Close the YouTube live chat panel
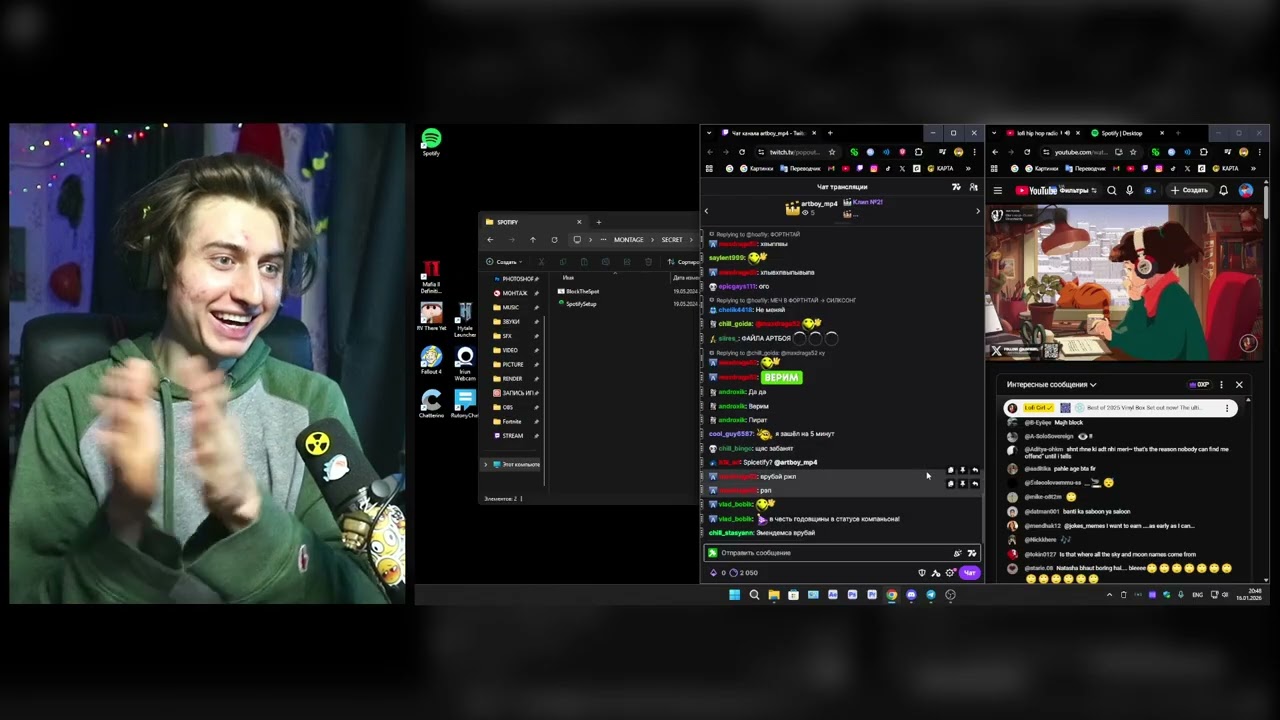Viewport: 1280px width, 720px height. 1239,385
